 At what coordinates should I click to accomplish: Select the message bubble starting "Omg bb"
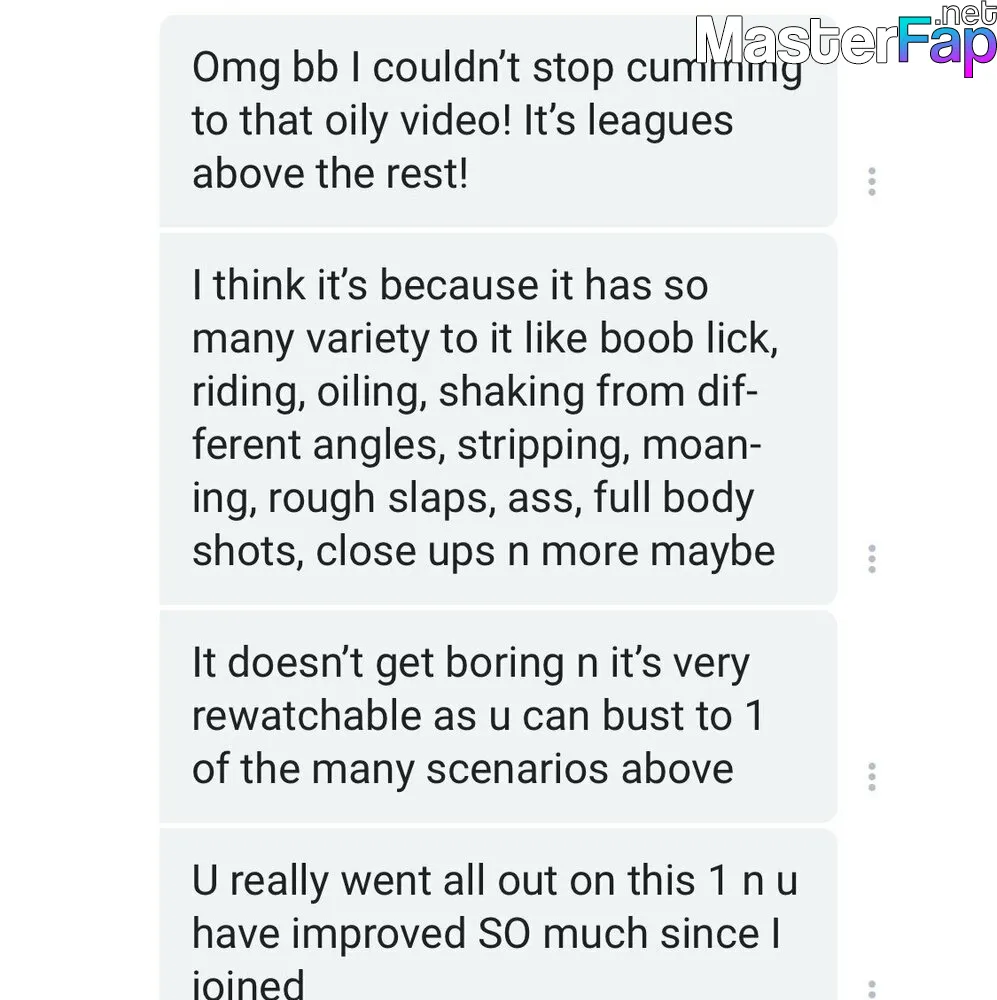[498, 121]
